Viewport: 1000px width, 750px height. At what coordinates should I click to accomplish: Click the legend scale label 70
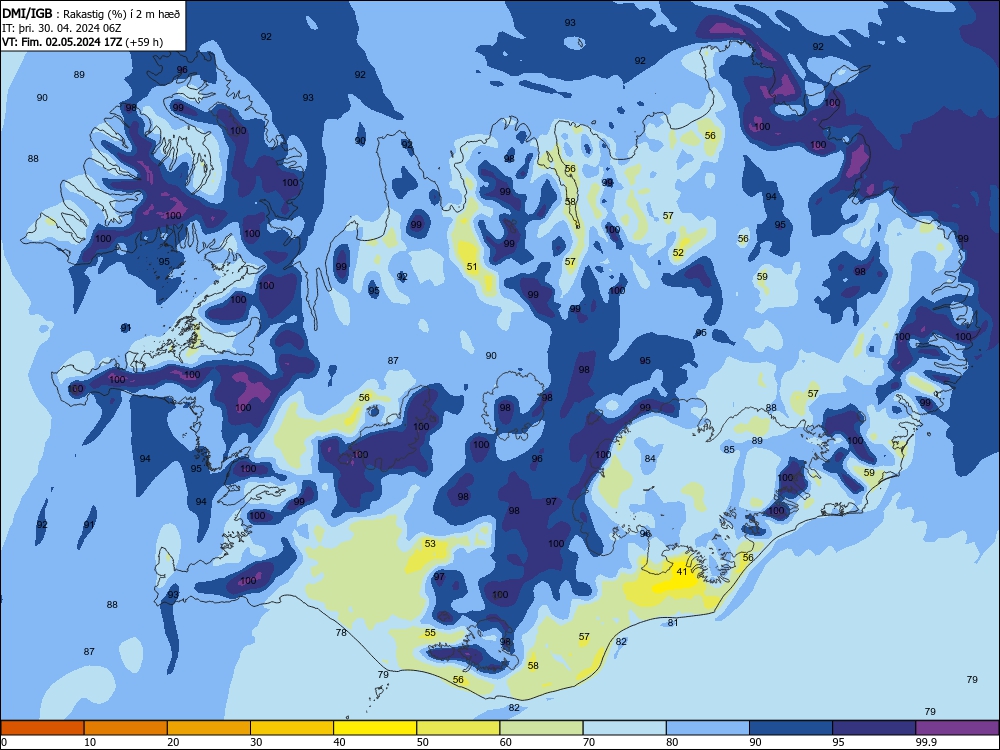click(x=589, y=742)
